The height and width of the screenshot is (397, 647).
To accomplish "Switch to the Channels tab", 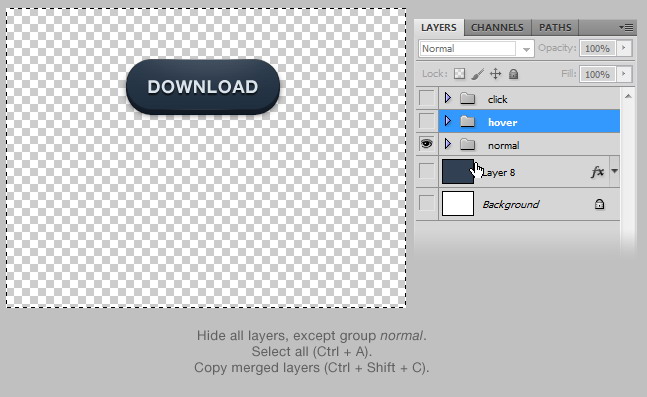I will coord(497,28).
